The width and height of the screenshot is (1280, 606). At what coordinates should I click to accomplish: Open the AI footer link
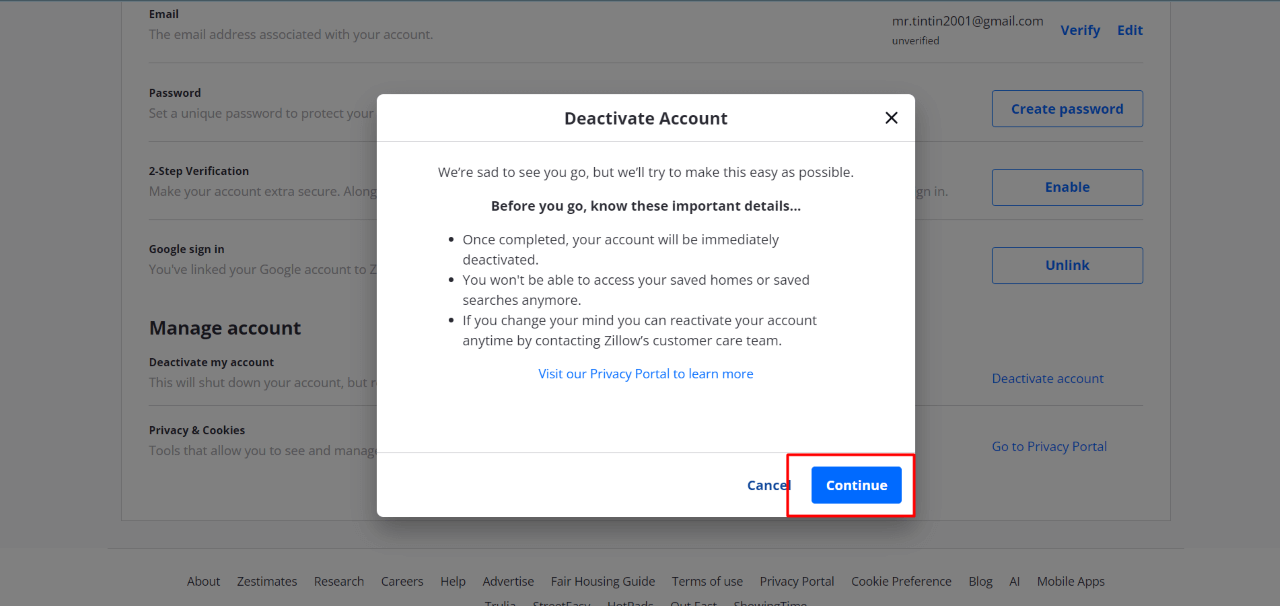pos(1014,581)
